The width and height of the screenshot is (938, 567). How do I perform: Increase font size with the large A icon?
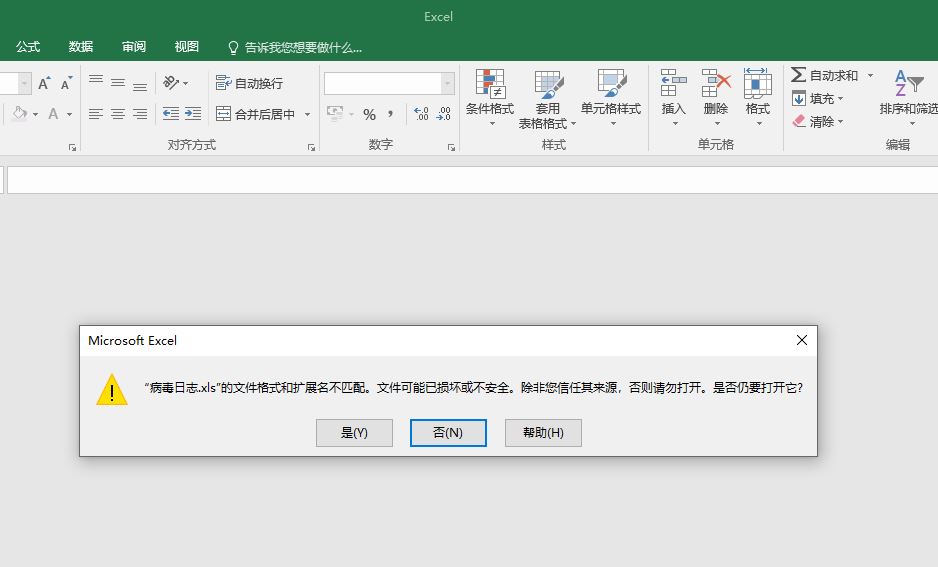[44, 83]
